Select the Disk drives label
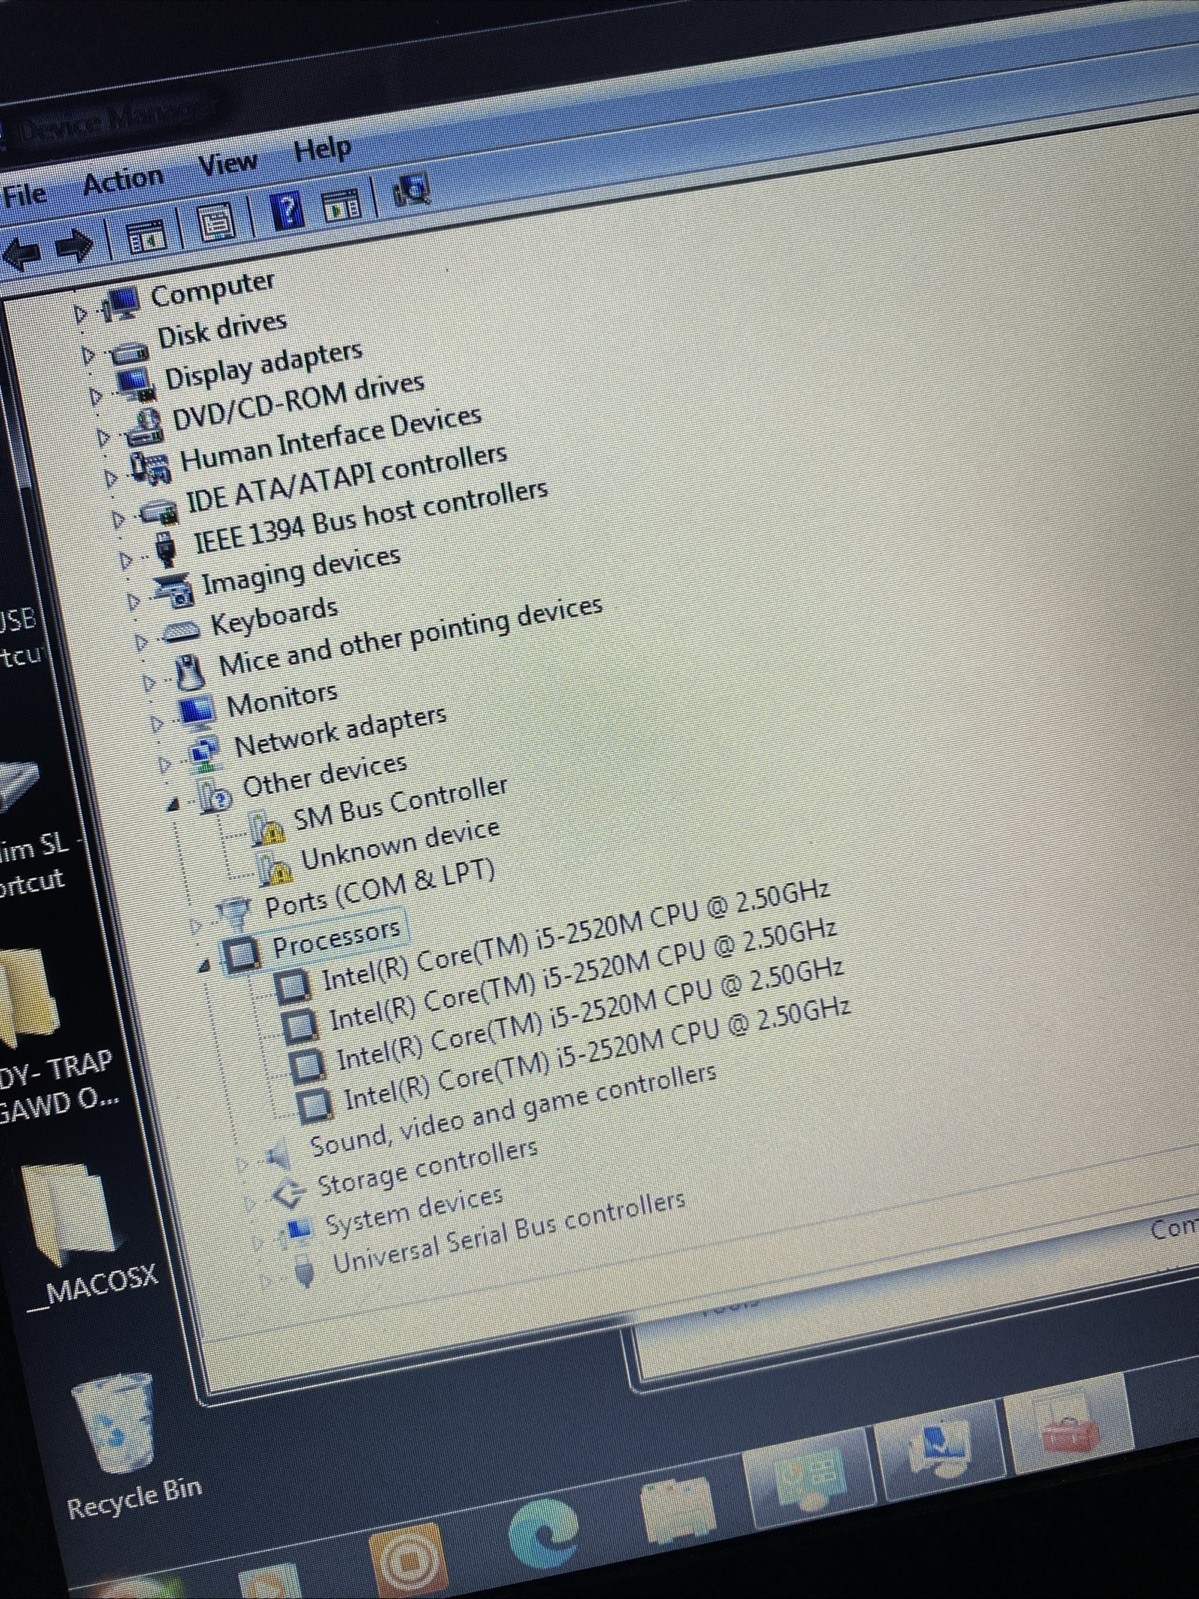1199x1599 pixels. [222, 329]
